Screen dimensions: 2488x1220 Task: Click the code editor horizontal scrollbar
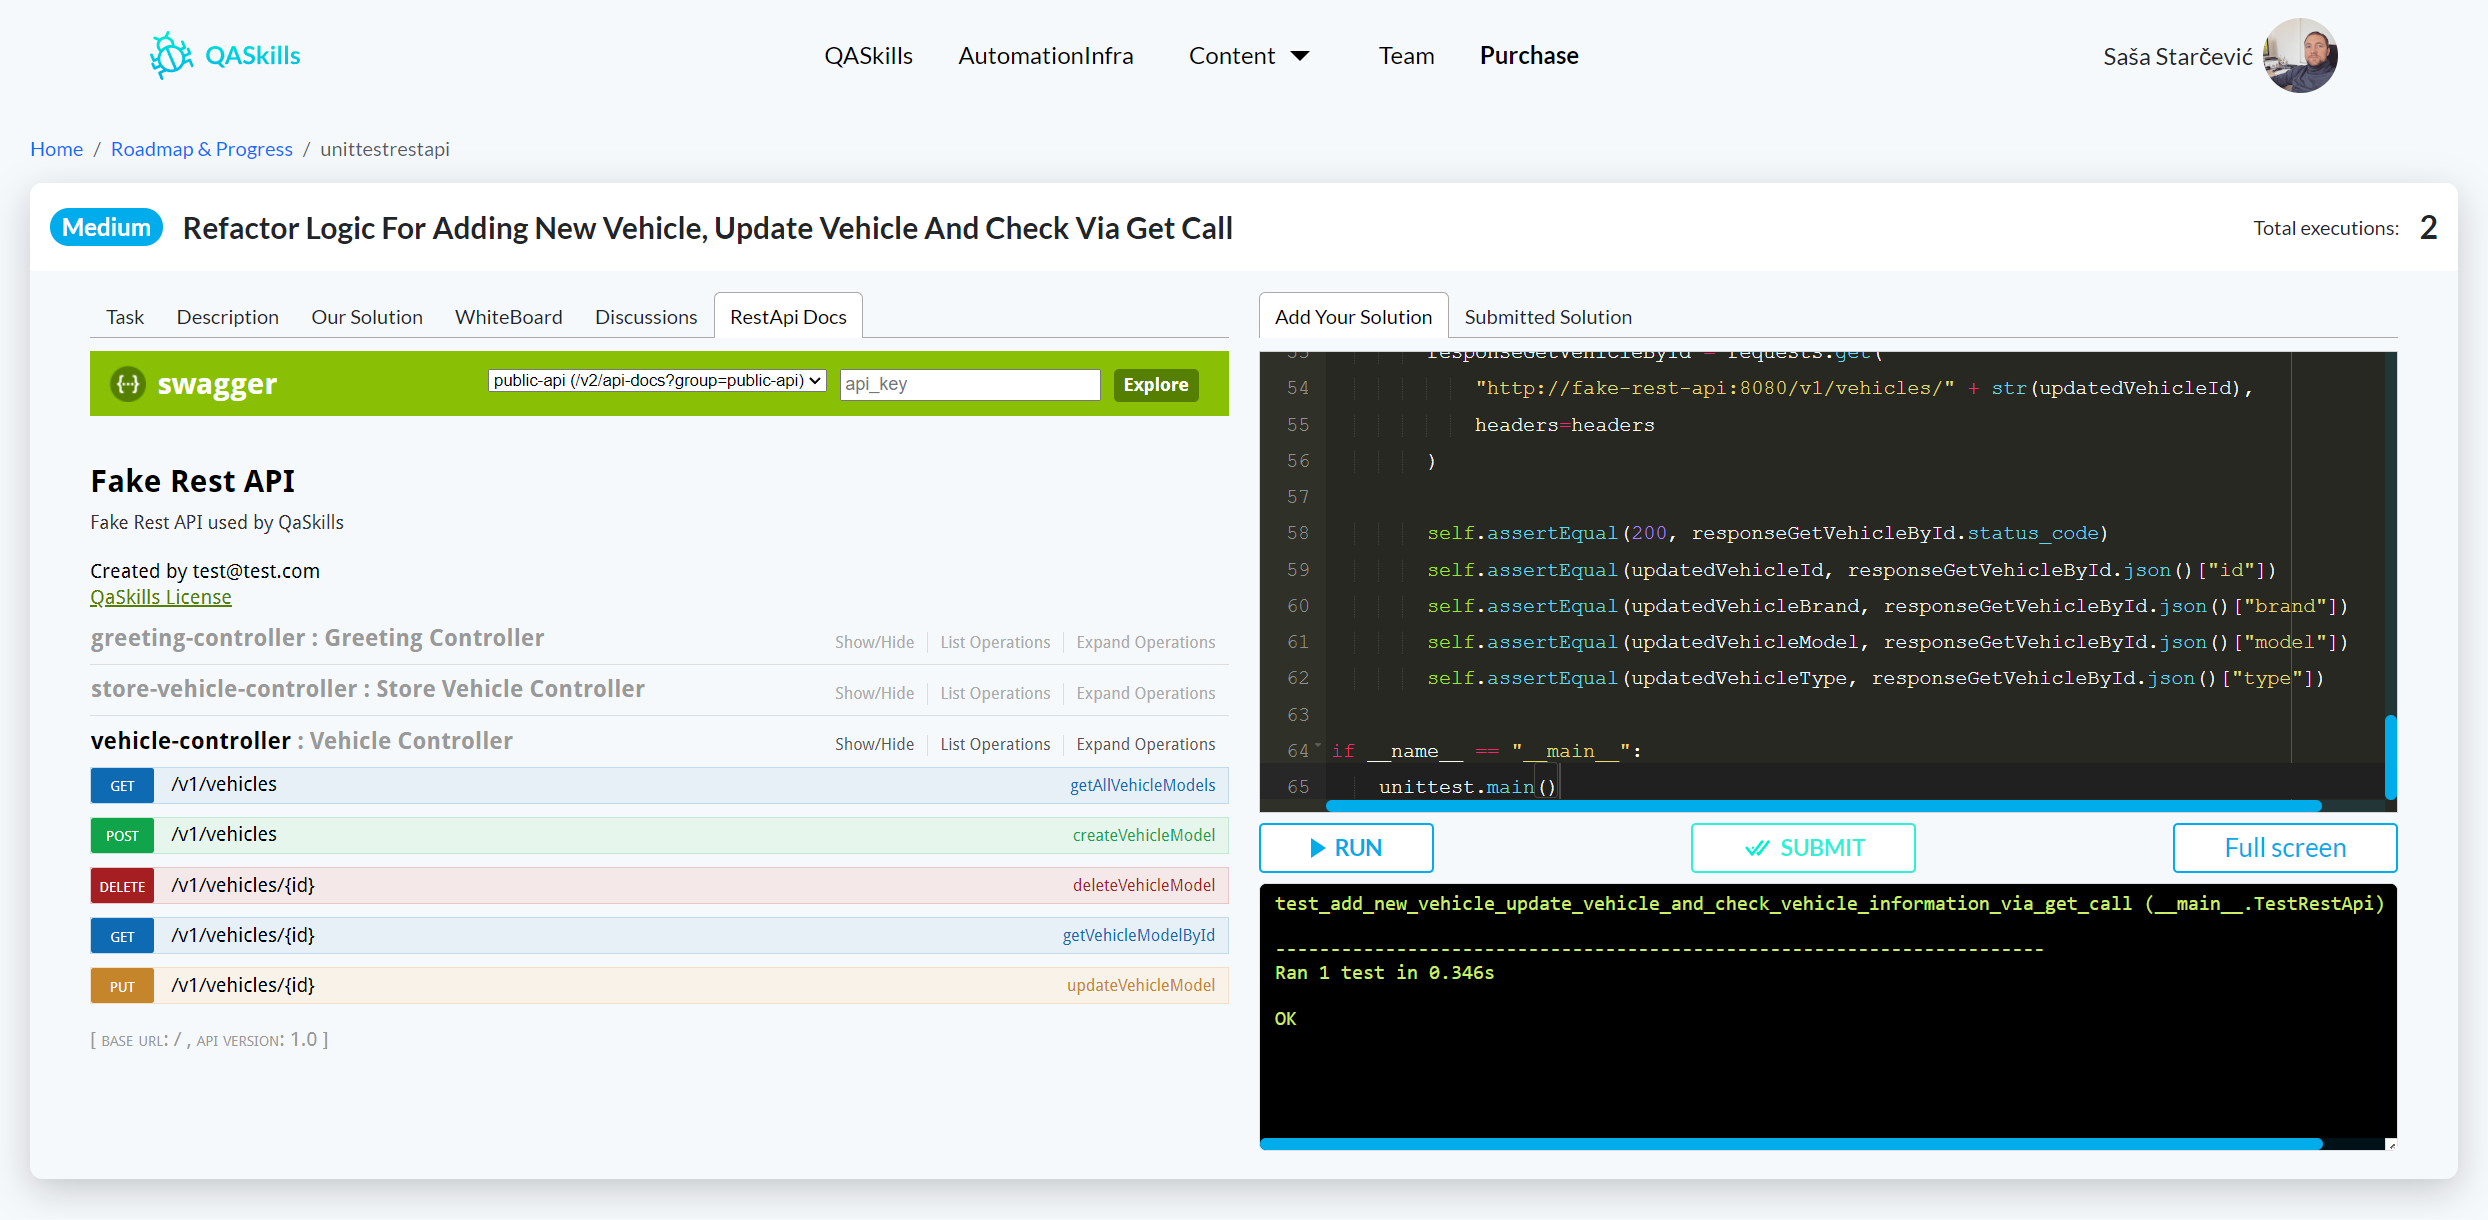(1823, 805)
